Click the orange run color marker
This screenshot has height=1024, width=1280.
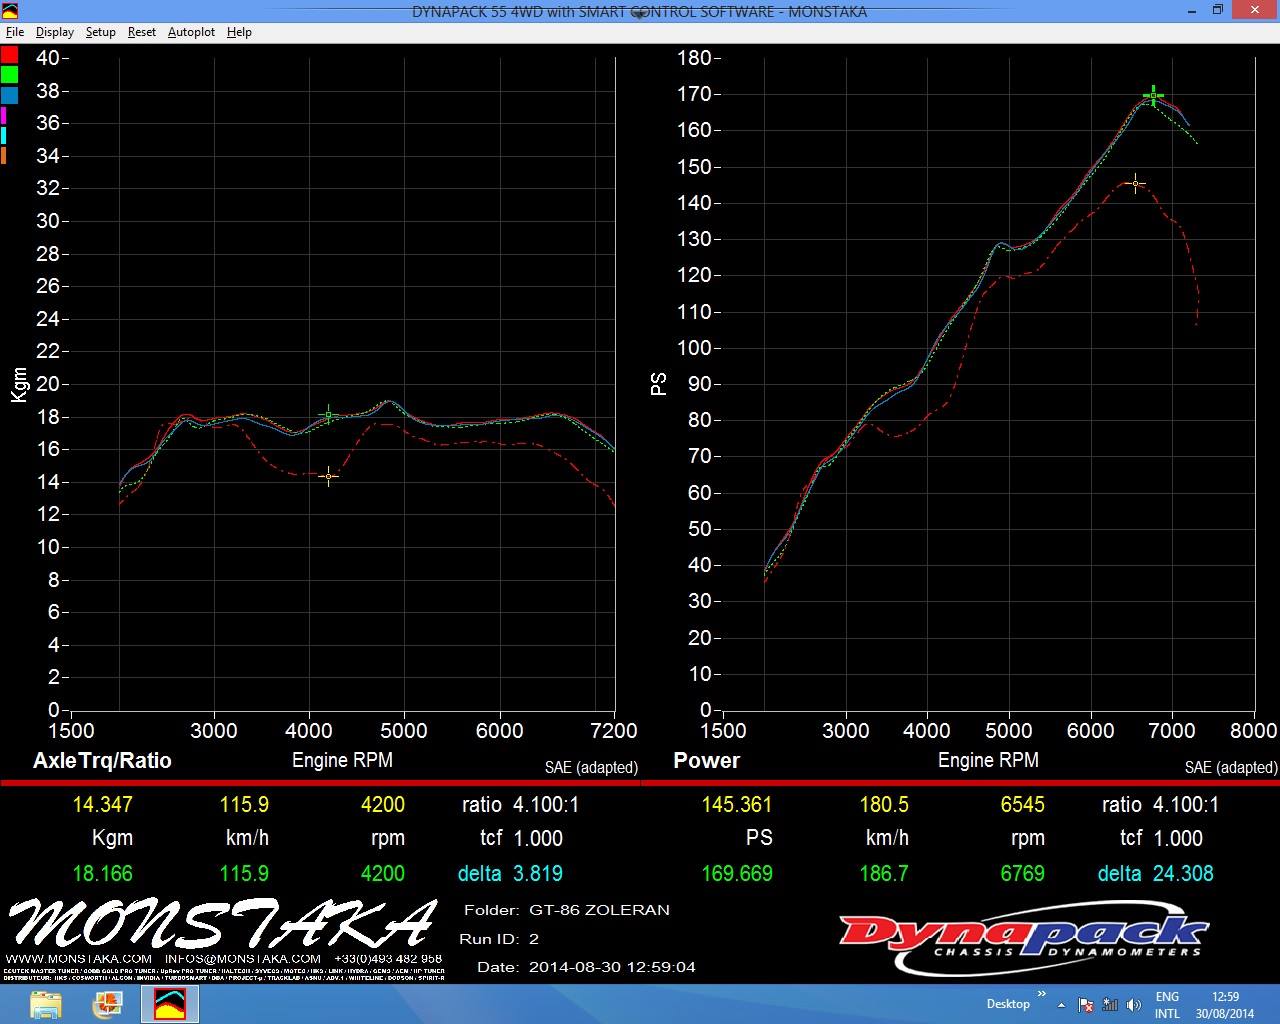click(3, 155)
